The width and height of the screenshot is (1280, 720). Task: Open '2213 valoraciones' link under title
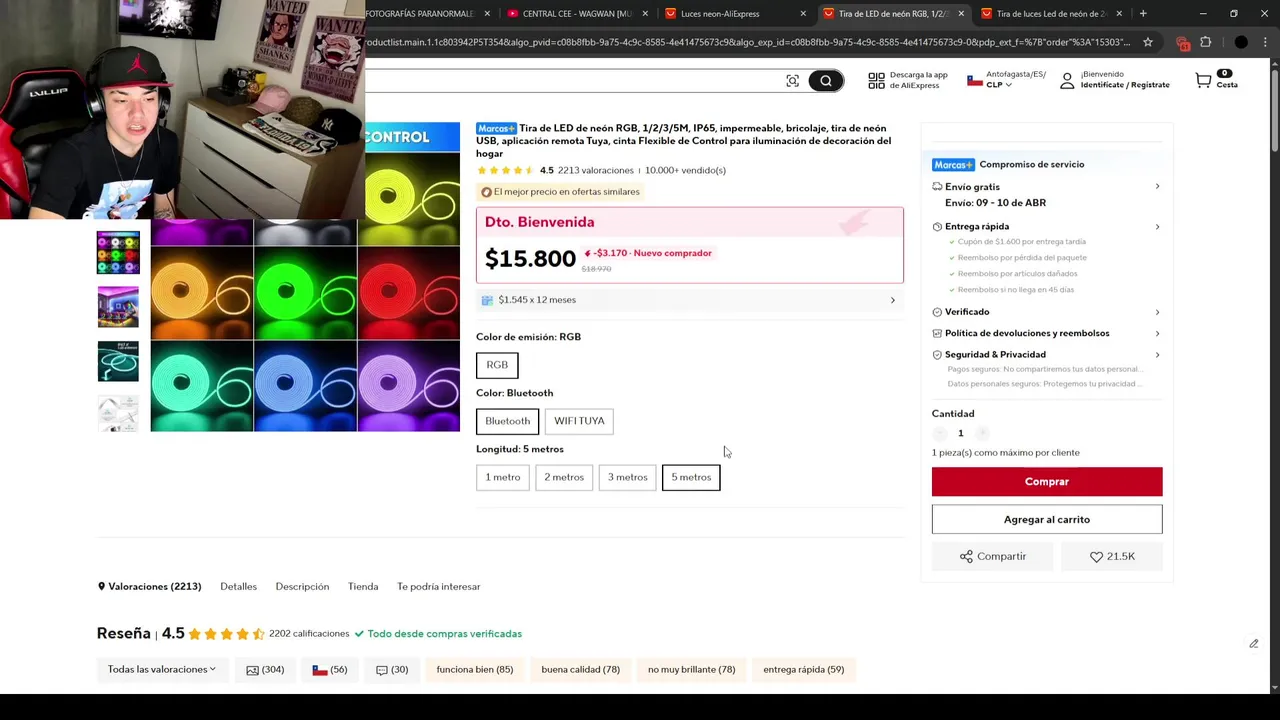[x=596, y=170]
